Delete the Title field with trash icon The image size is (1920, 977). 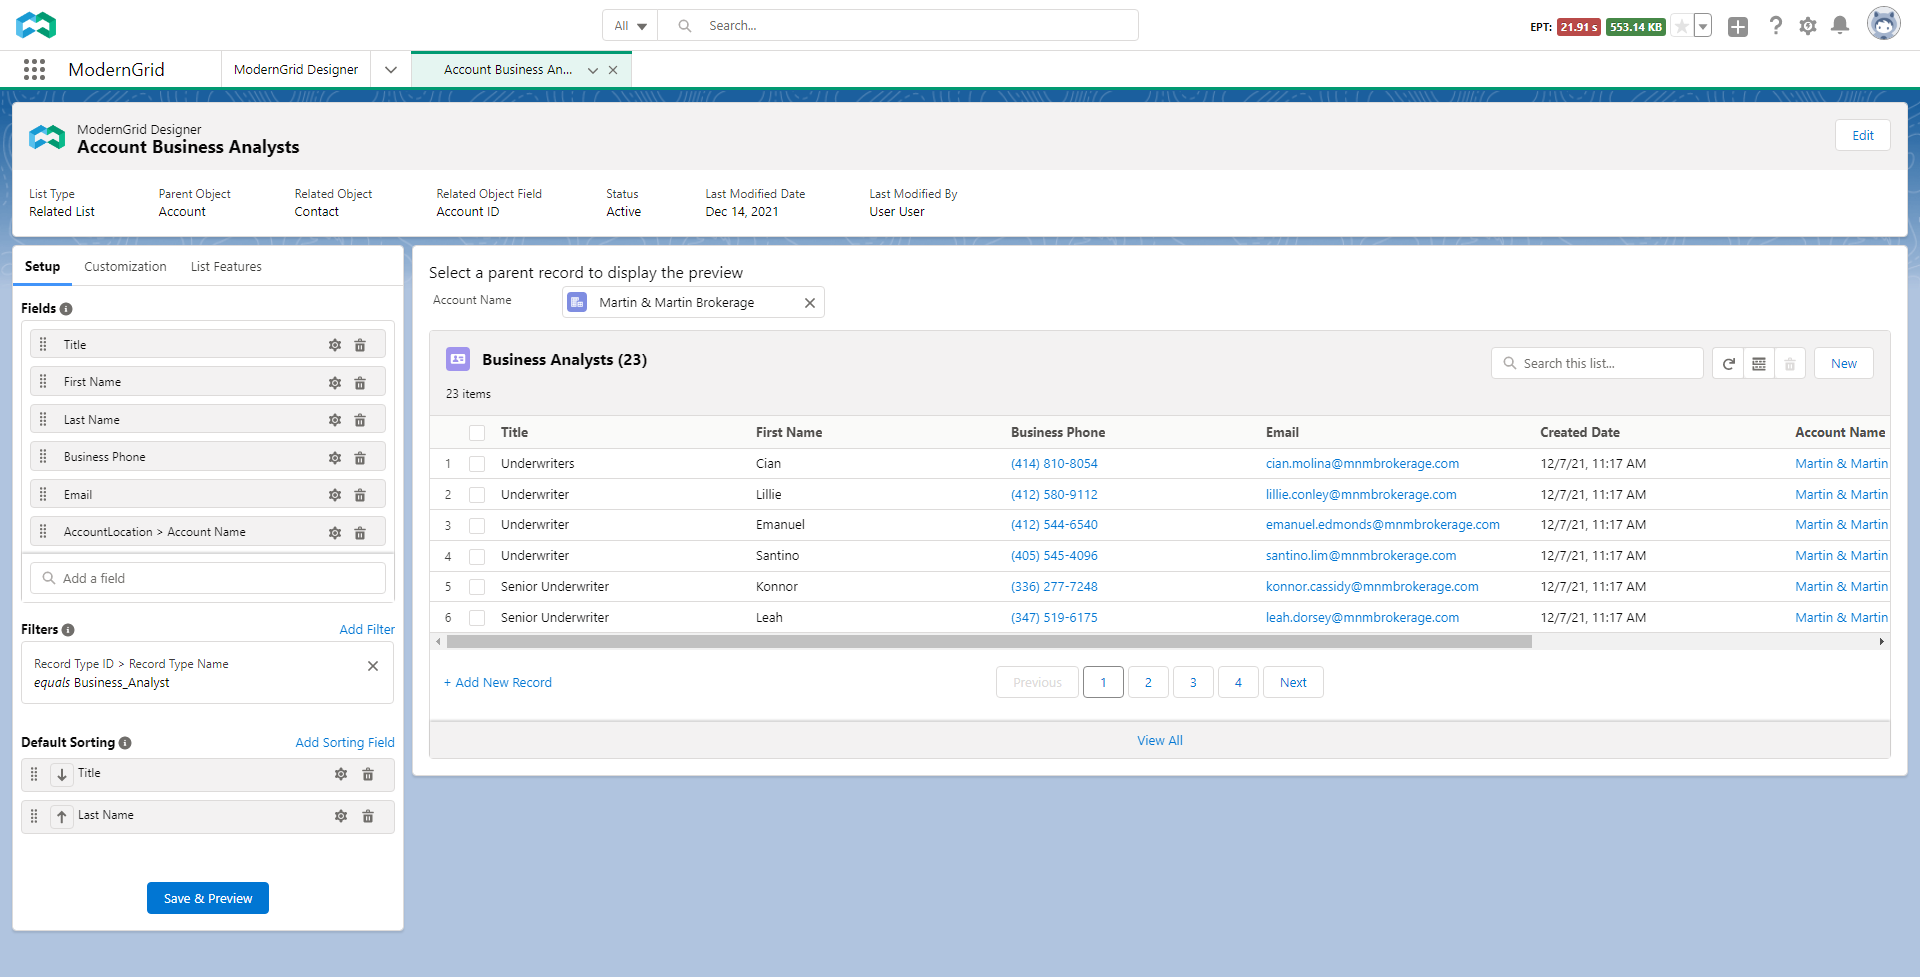click(360, 345)
